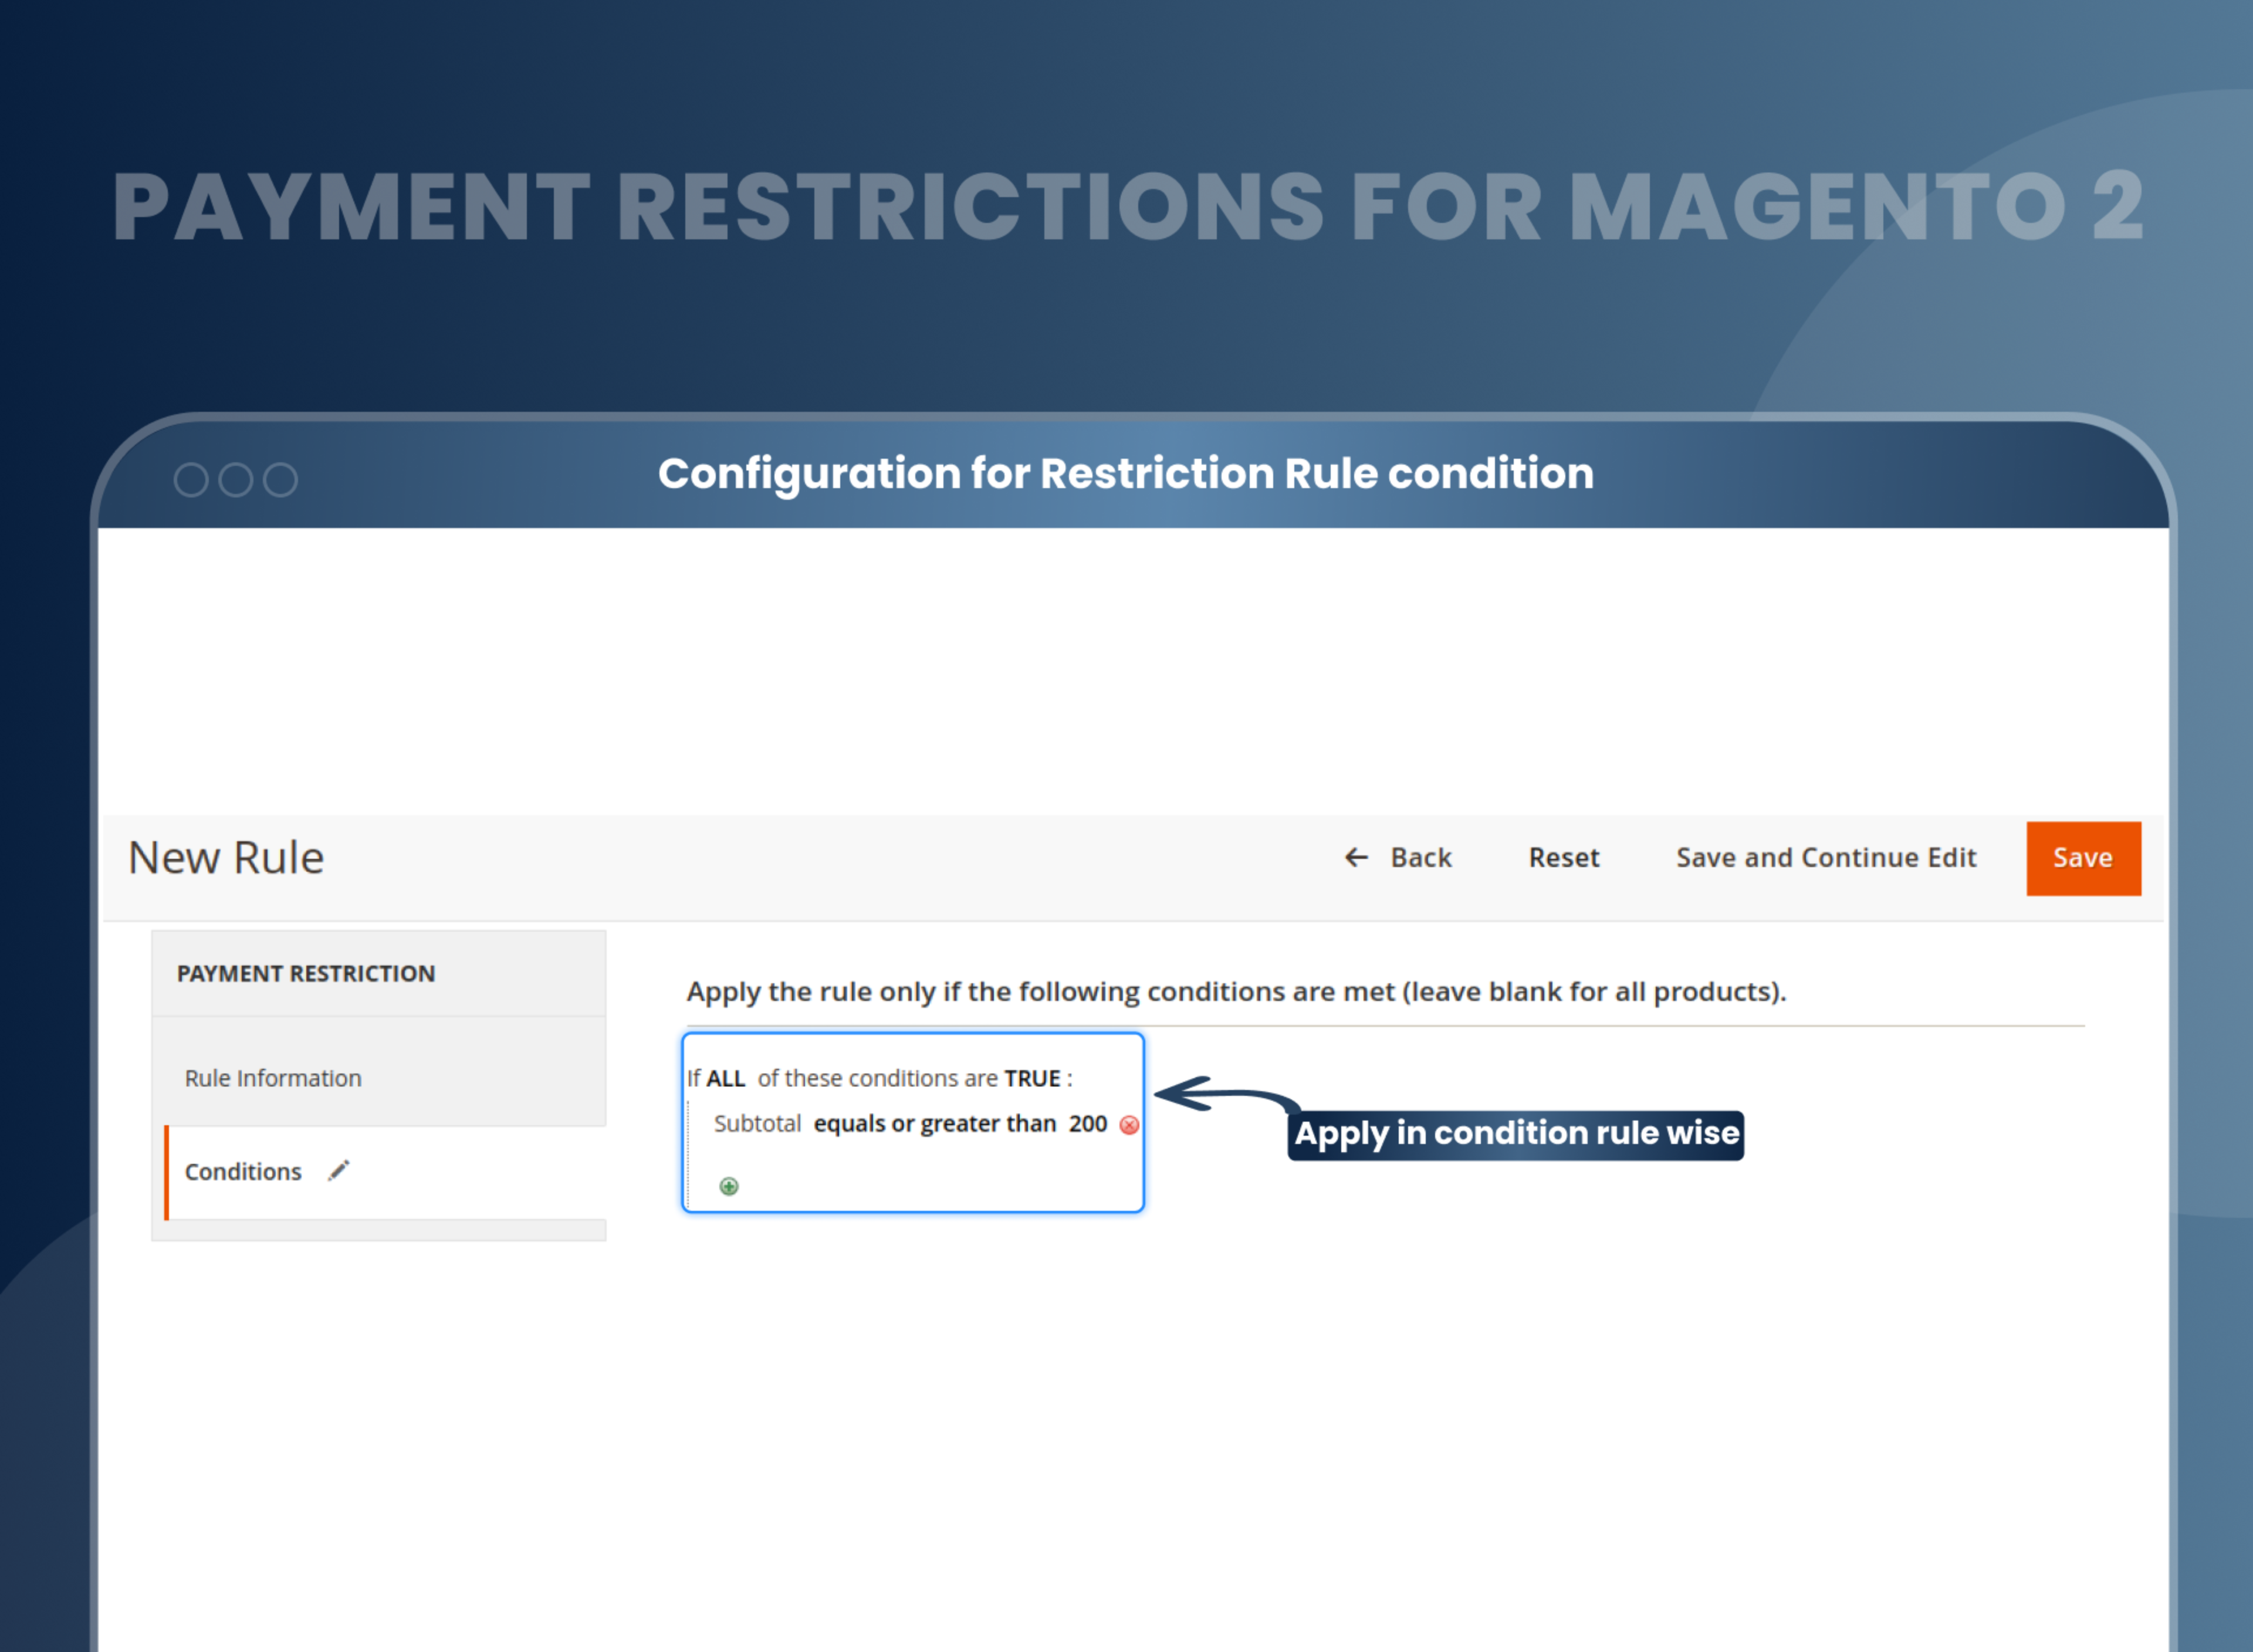The image size is (2253, 1652).
Task: Click the third browser window circle icon
Action: 279,479
